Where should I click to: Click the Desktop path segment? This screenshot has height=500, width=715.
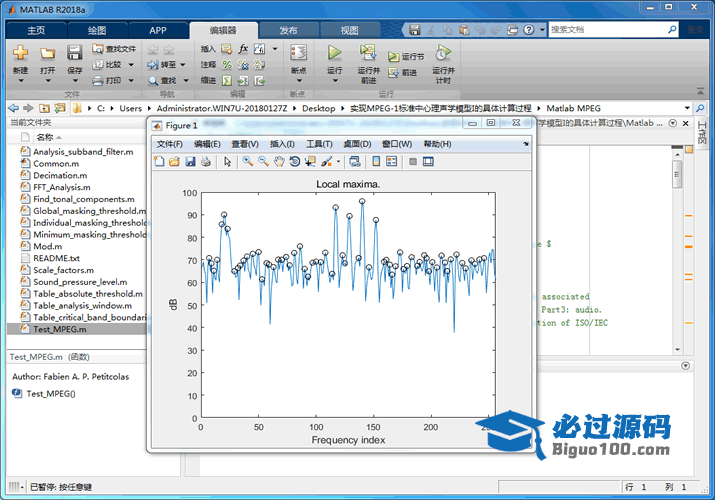coord(318,108)
